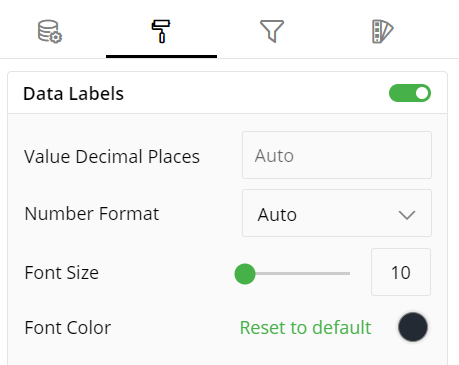Click the Font Size label
Image resolution: width=459 pixels, height=365 pixels.
(62, 273)
